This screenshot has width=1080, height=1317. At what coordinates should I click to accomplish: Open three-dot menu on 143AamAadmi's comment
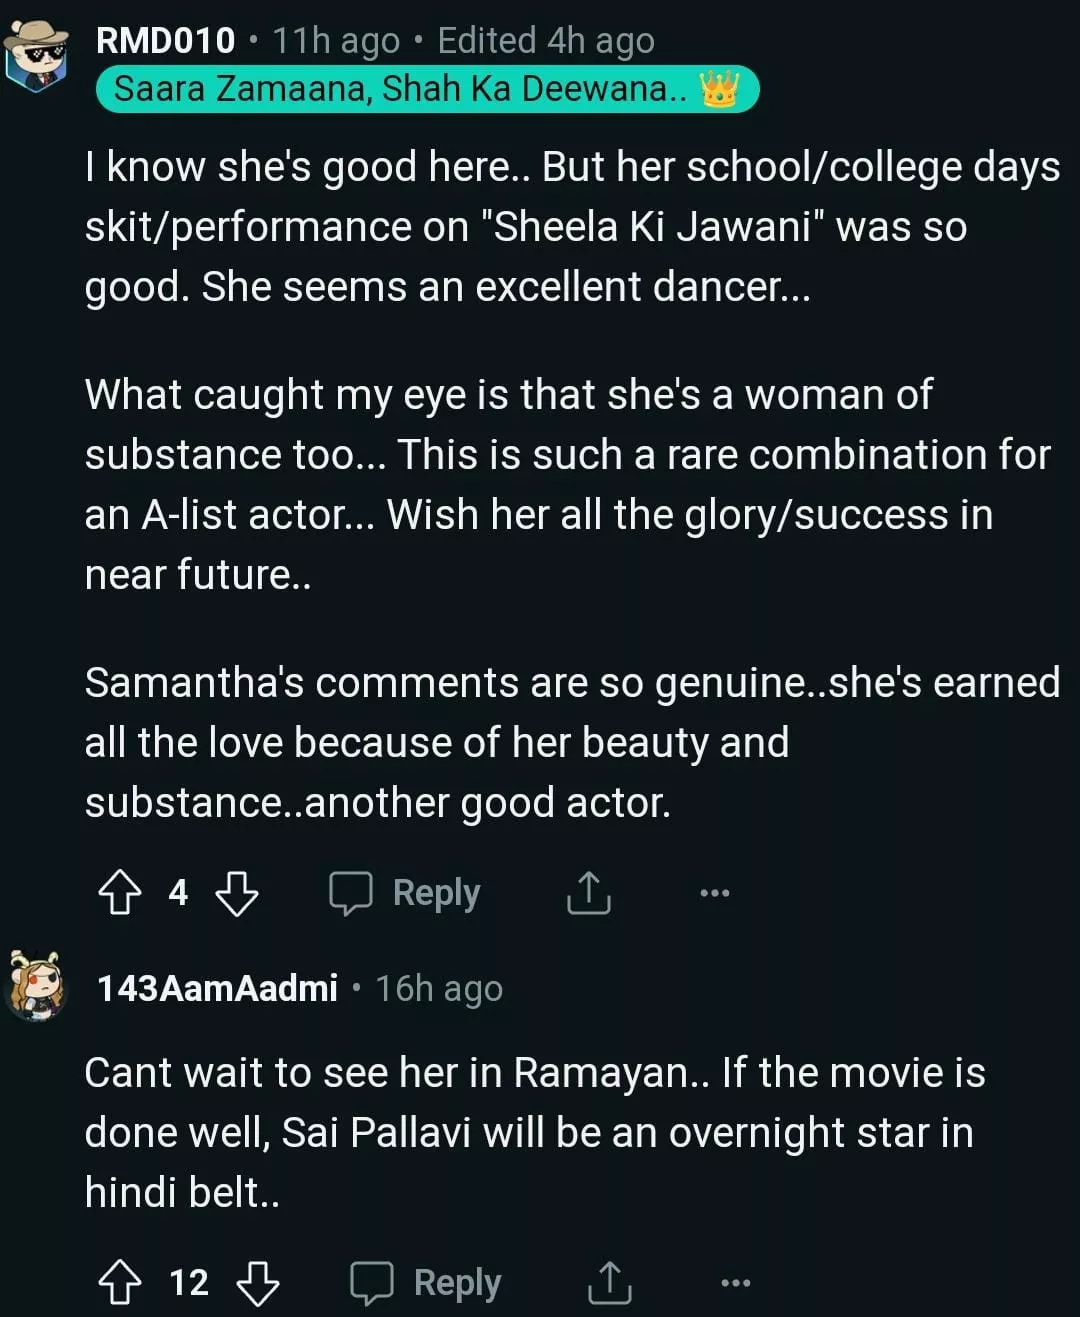pyautogui.click(x=735, y=1282)
